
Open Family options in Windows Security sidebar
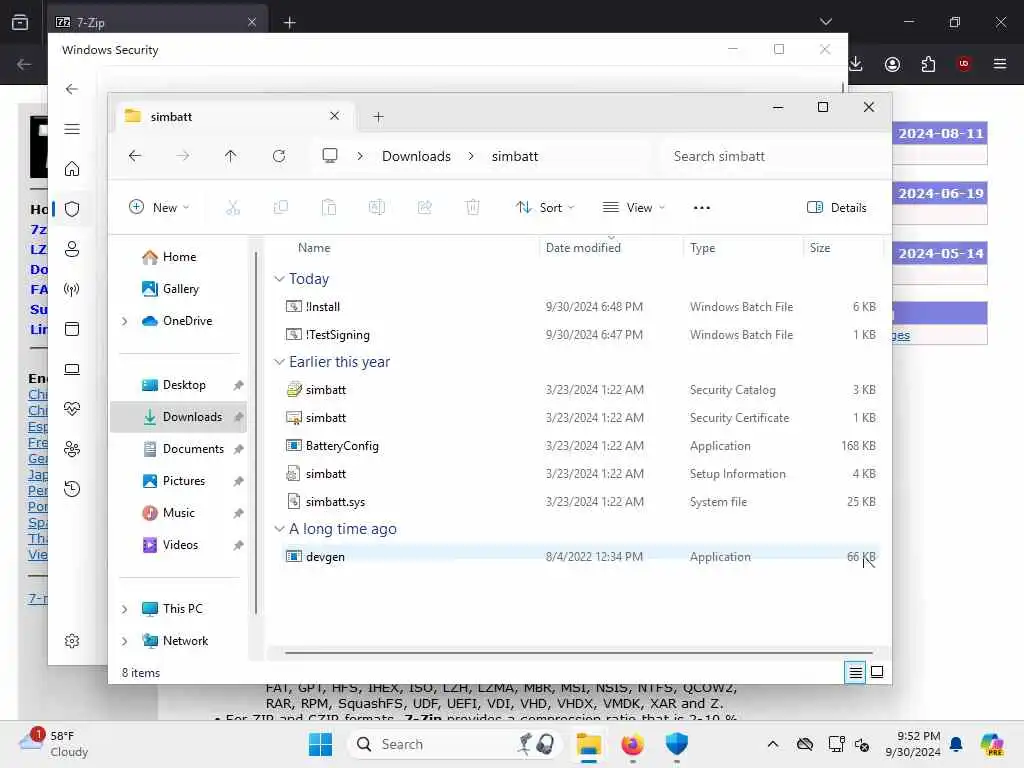tap(72, 449)
